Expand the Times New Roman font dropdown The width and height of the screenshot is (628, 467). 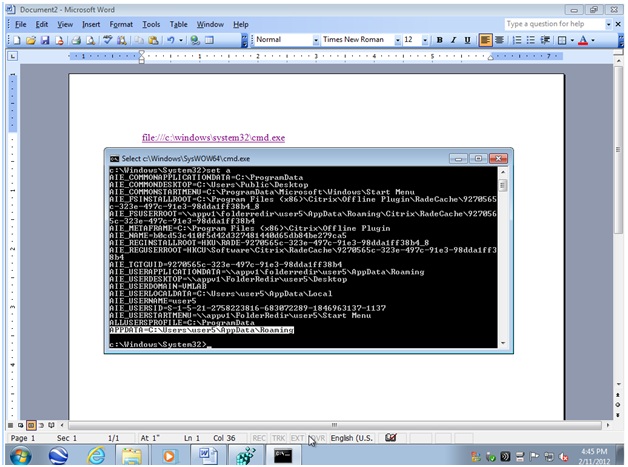[x=396, y=40]
